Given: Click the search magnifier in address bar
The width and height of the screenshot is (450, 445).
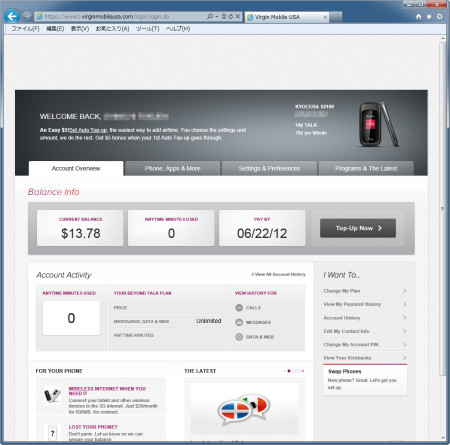Looking at the screenshot, I should click(x=210, y=16).
